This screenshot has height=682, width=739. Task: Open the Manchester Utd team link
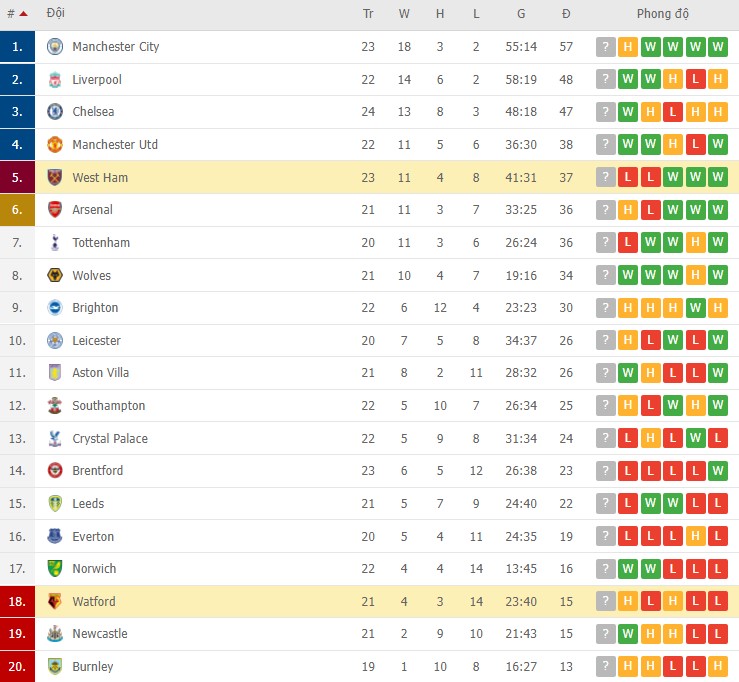point(115,145)
